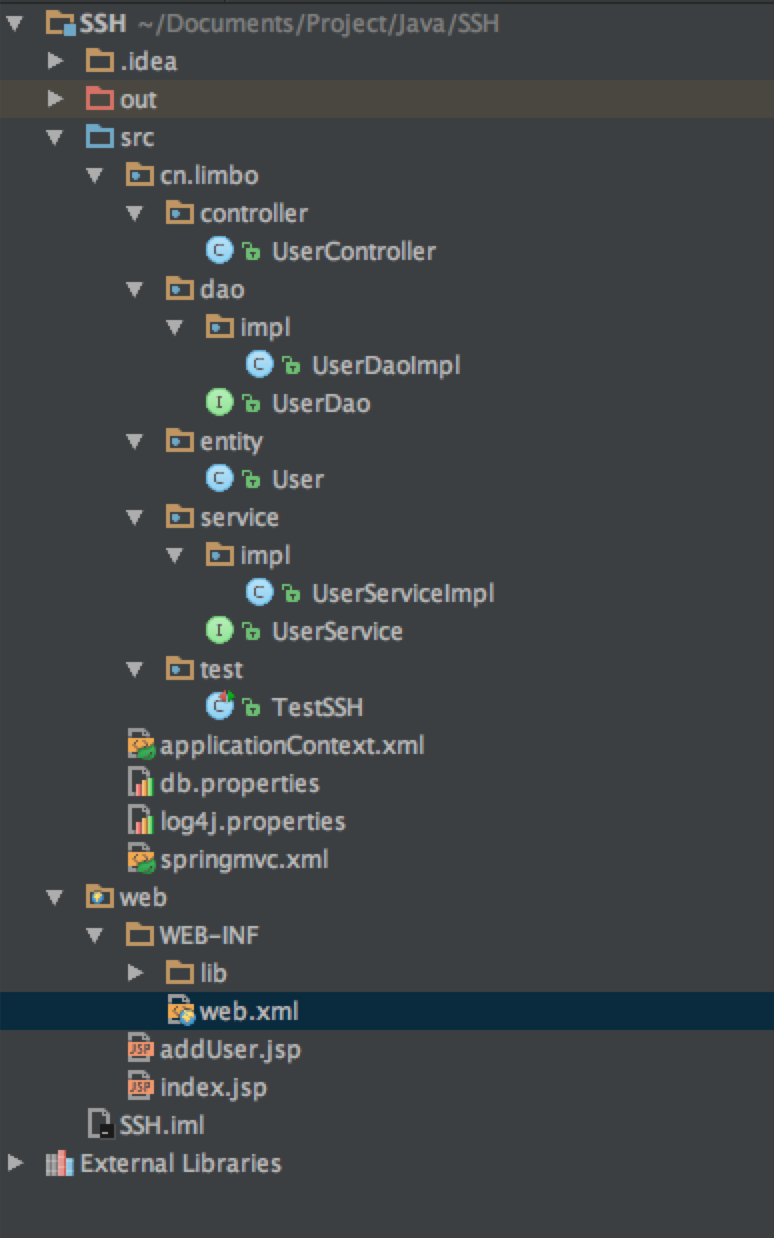Click the UserService interface icon
774x1238 pixels.
point(219,631)
